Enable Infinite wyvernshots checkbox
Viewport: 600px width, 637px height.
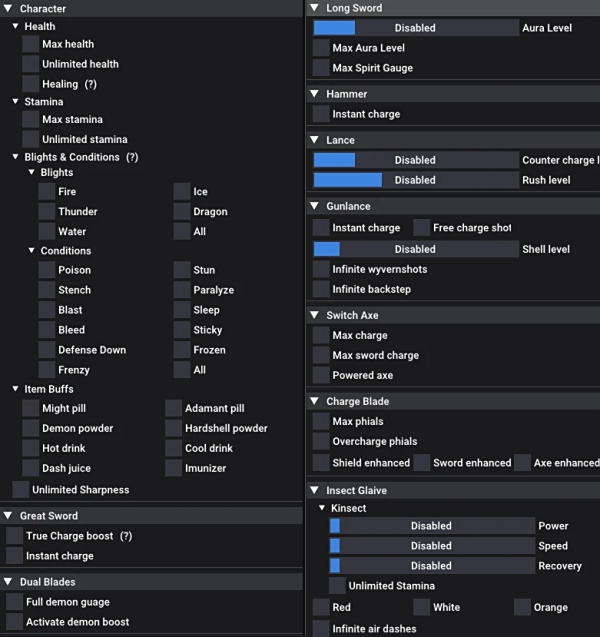point(321,269)
